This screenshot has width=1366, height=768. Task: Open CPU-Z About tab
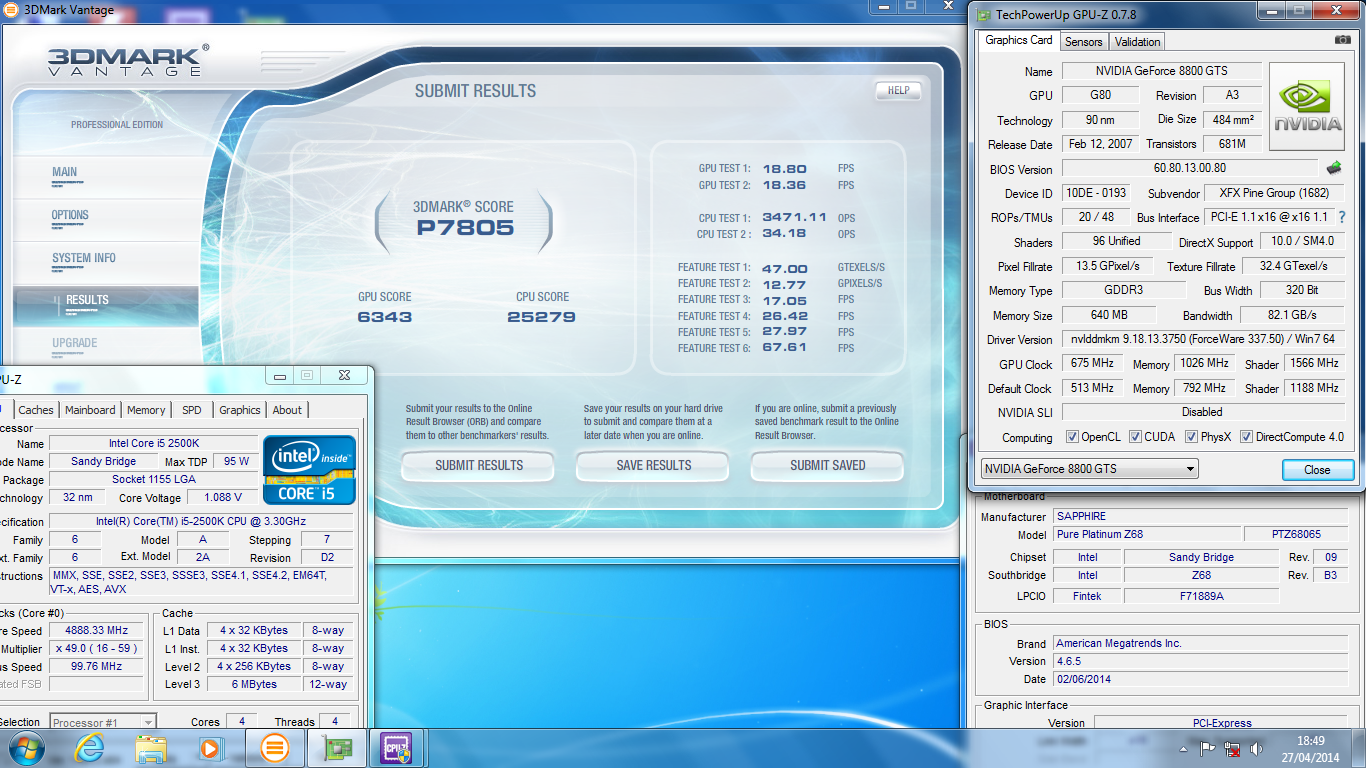[287, 410]
